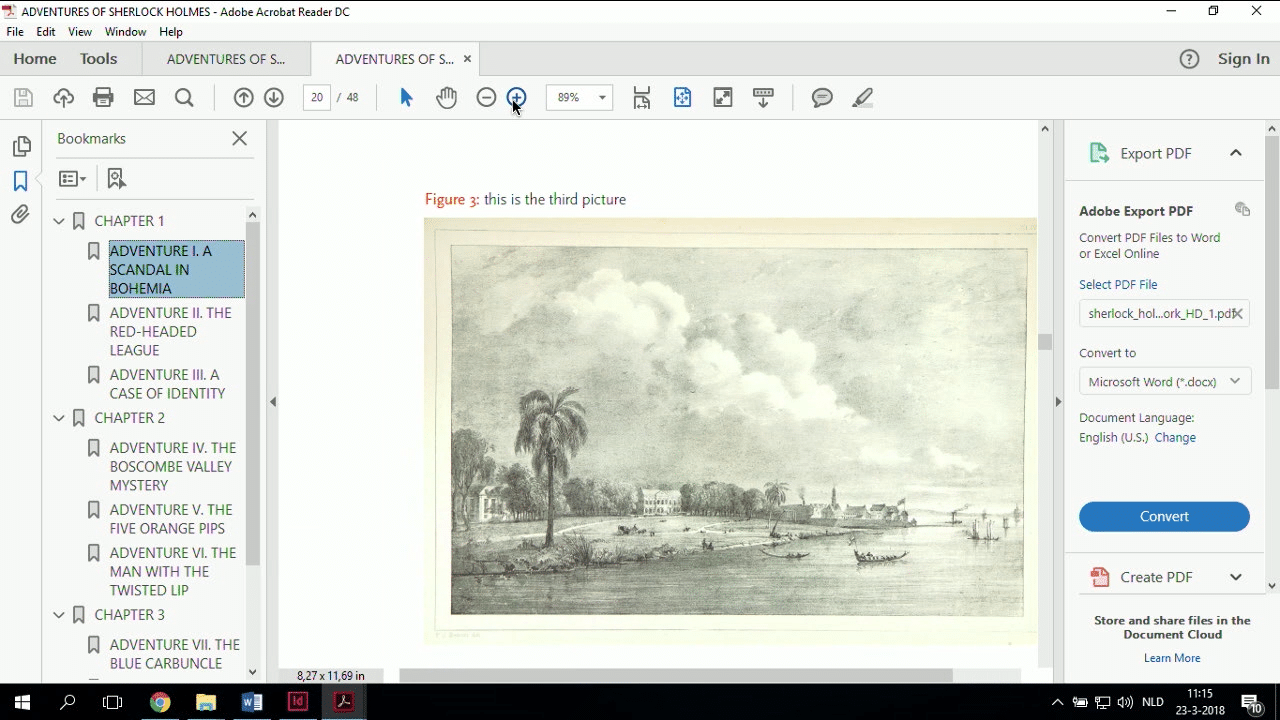Switch to full screen mode icon
Screen dimensions: 1280x720
(722, 97)
